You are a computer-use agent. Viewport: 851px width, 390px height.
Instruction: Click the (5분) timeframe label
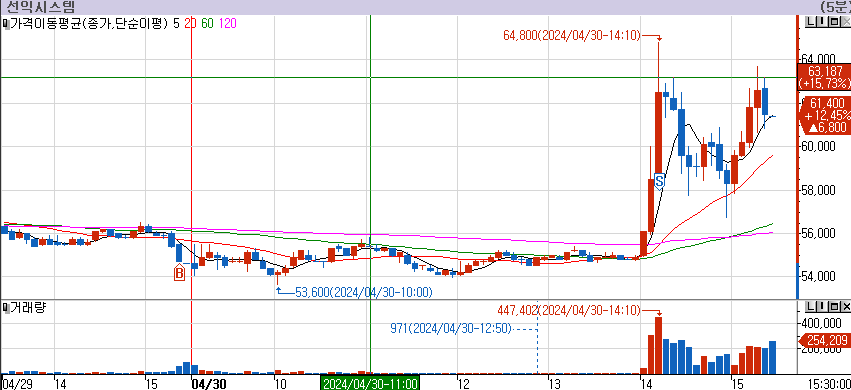[836, 7]
